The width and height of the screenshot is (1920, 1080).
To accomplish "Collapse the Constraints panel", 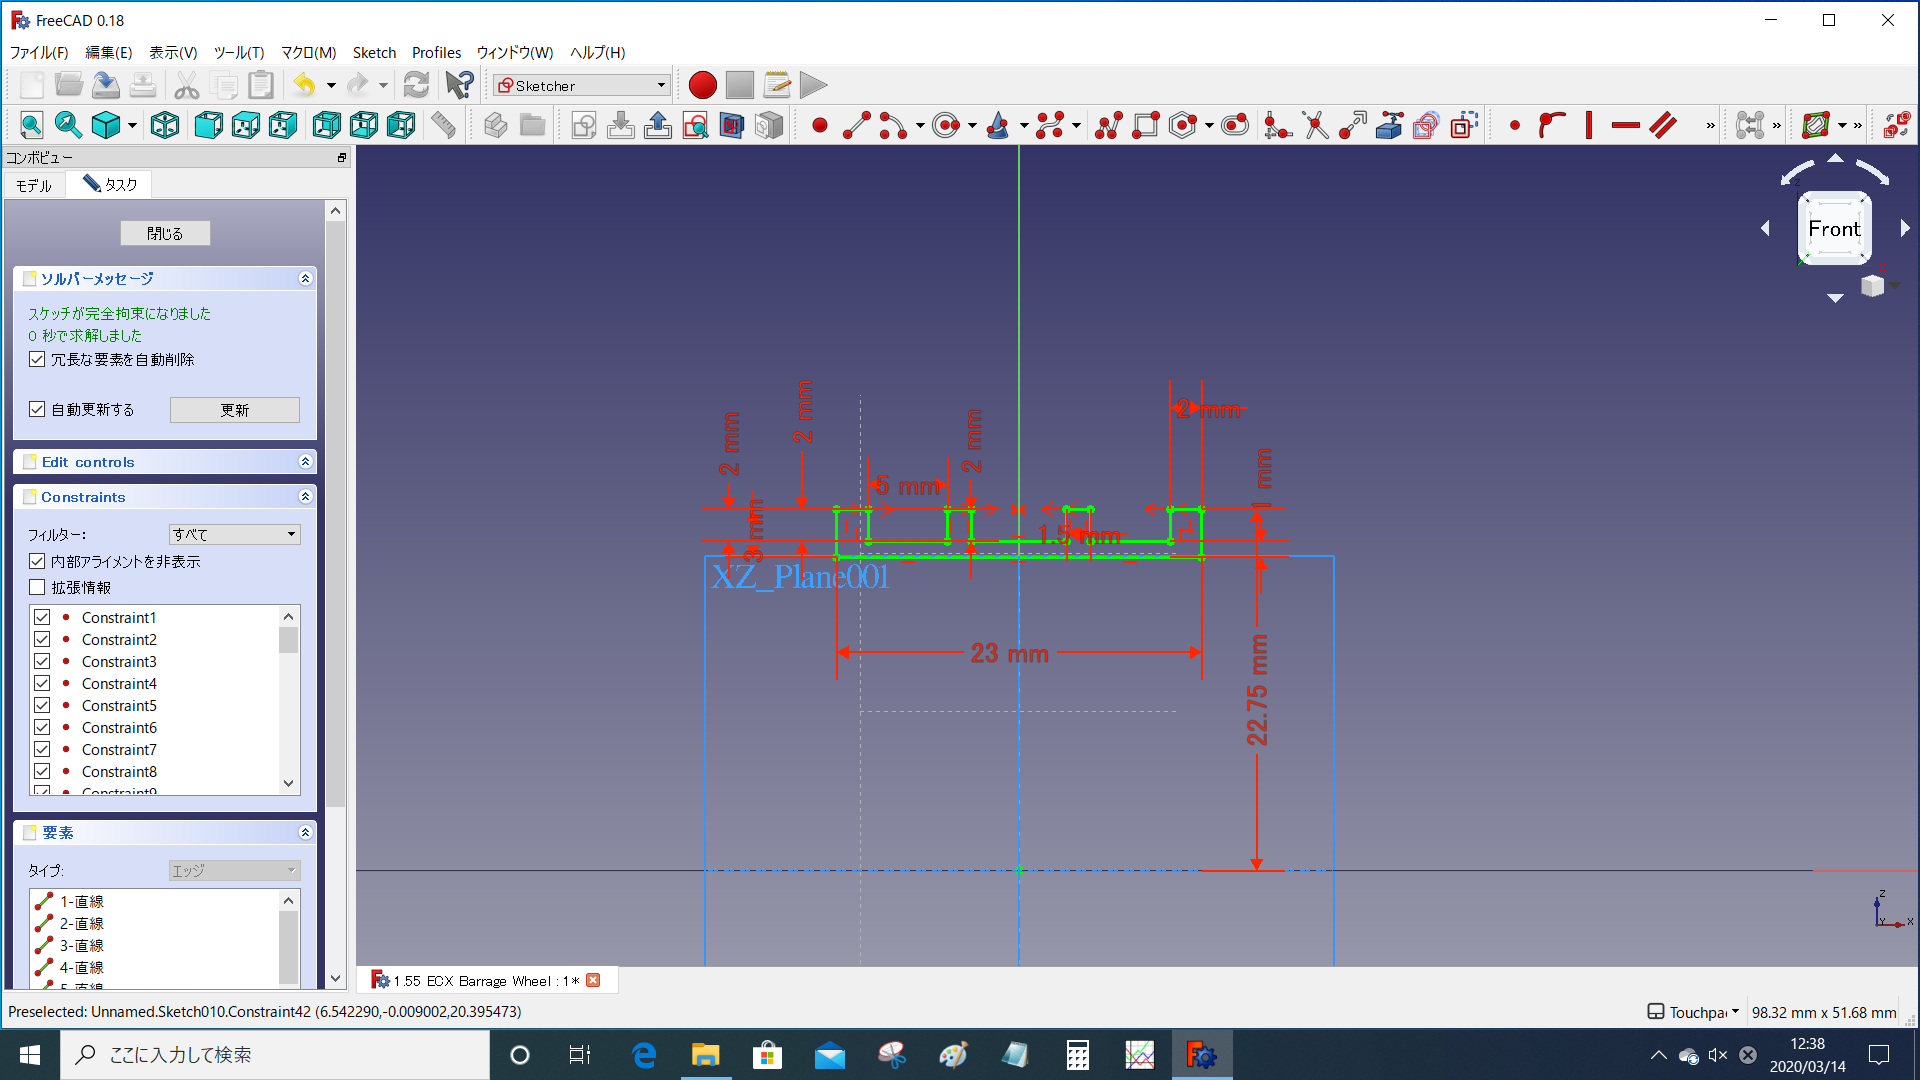I will [x=305, y=497].
